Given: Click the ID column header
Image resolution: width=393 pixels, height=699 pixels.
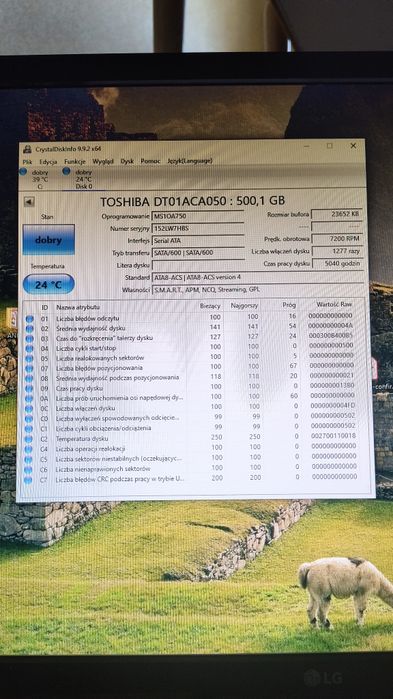Looking at the screenshot, I should [45, 308].
